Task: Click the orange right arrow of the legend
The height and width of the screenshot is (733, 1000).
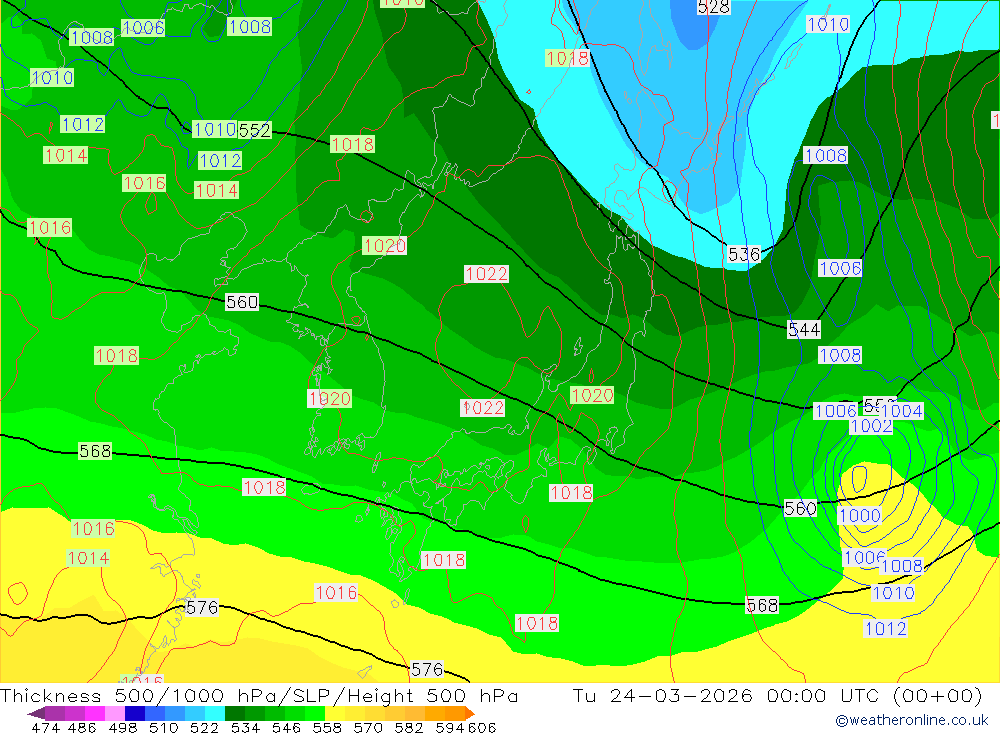Action: click(470, 713)
